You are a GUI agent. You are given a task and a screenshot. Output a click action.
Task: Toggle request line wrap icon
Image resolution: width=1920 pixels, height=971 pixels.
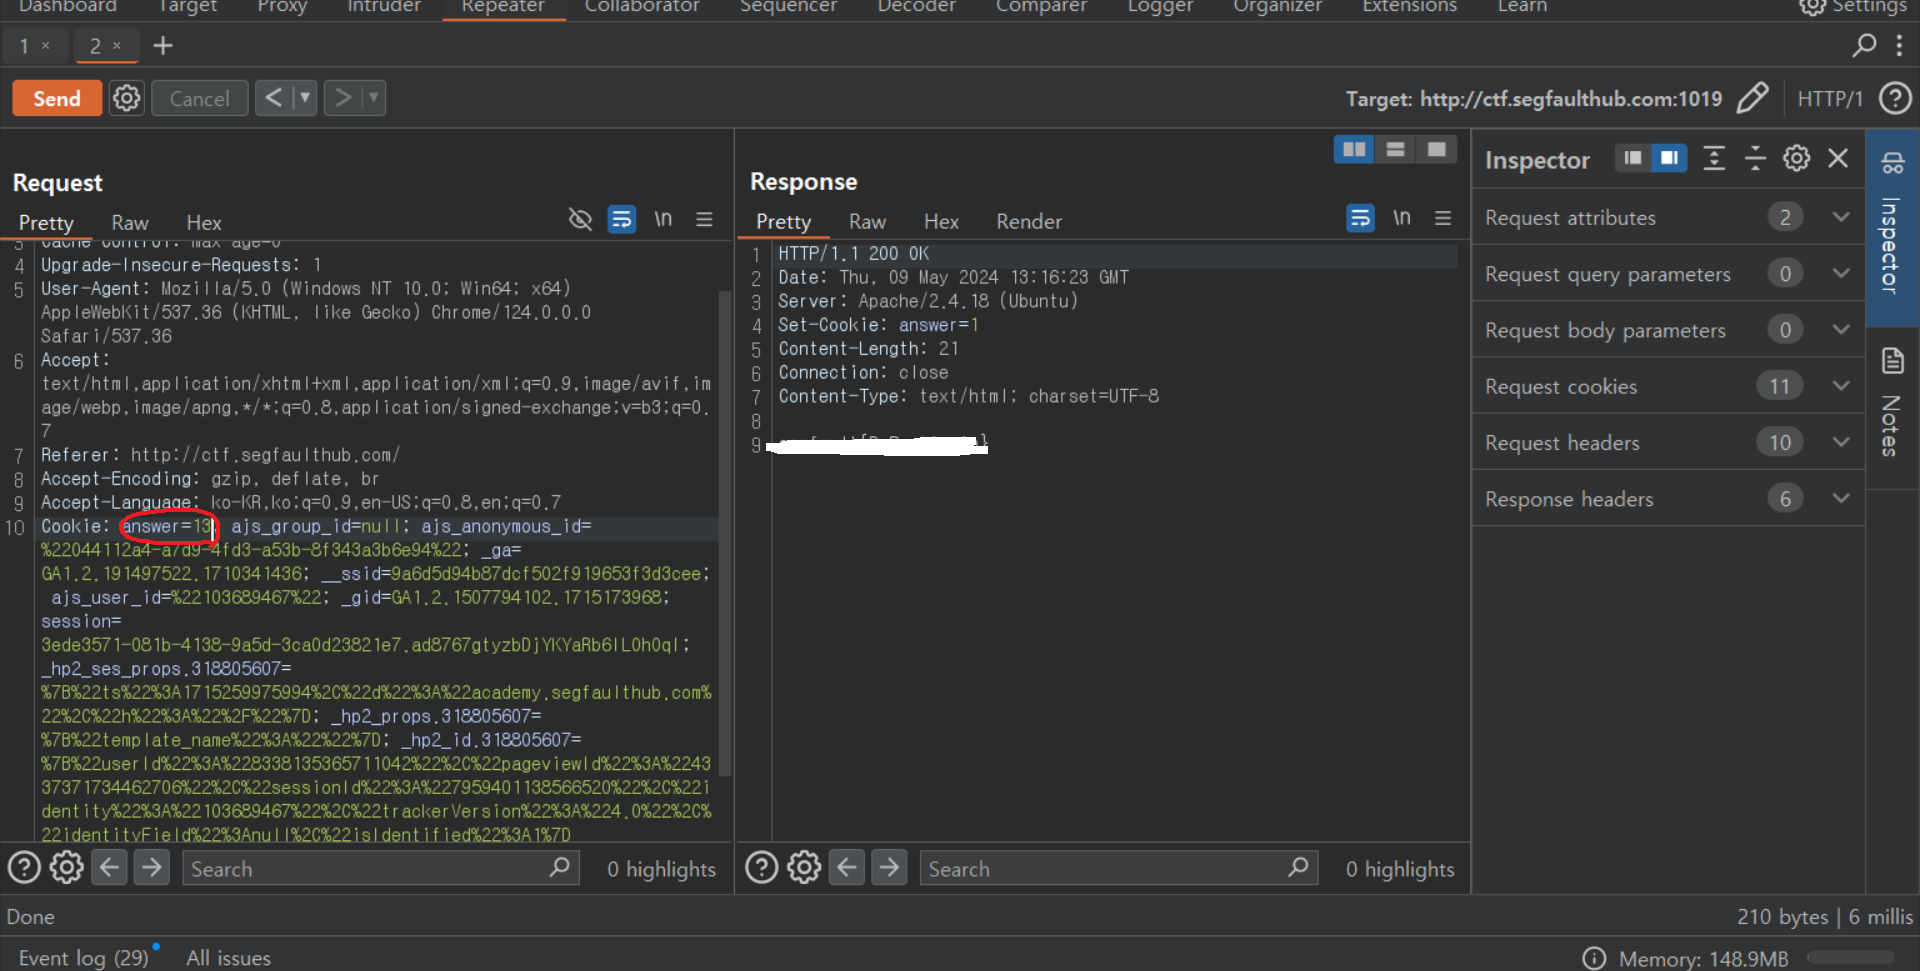pos(621,219)
